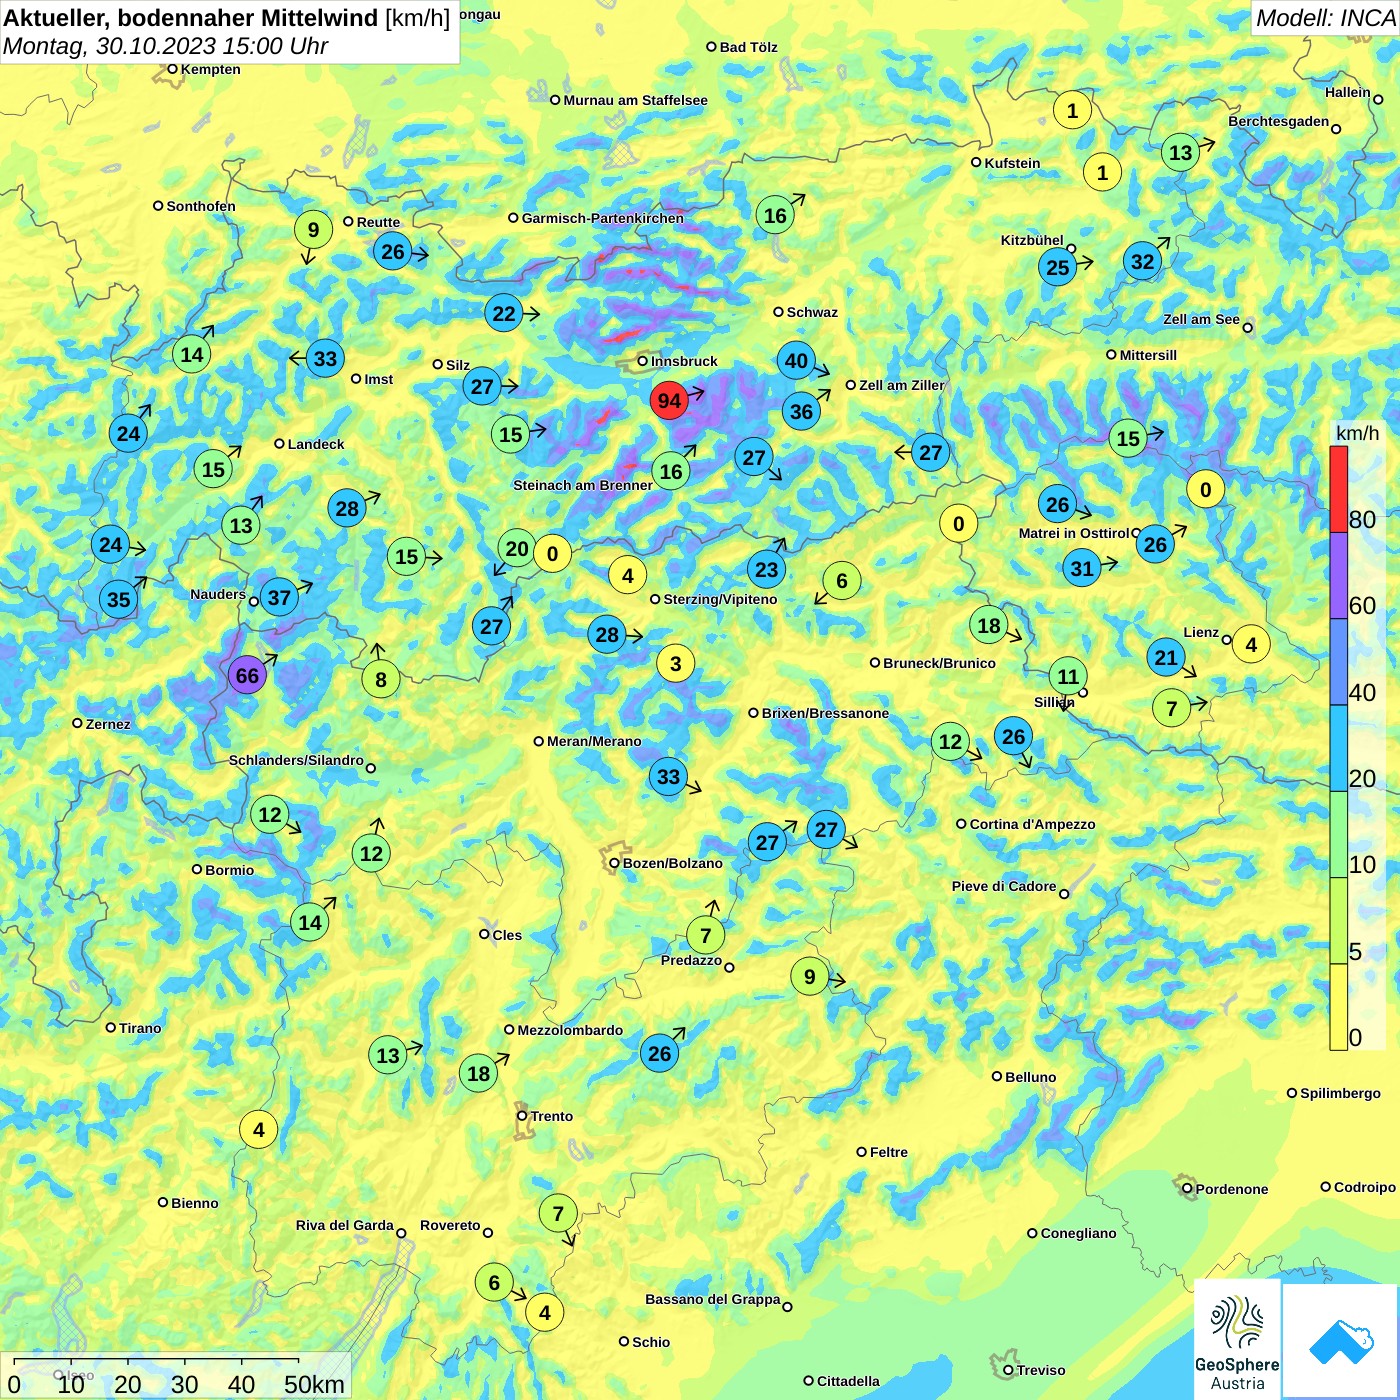
Task: Select the 11 wind marker's neighbor 18 near Bruneck
Action: (989, 626)
